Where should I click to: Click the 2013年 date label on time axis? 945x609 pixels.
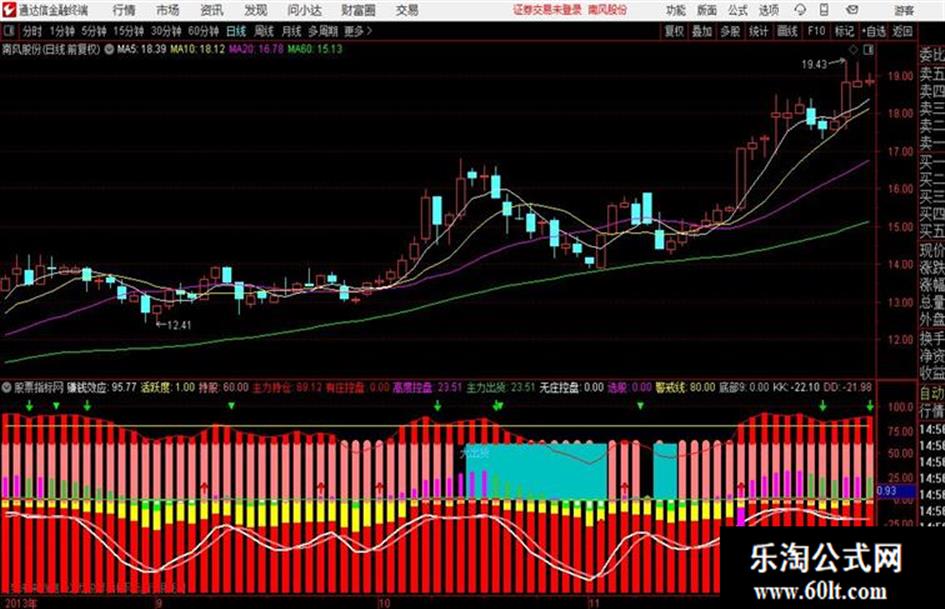(20, 603)
